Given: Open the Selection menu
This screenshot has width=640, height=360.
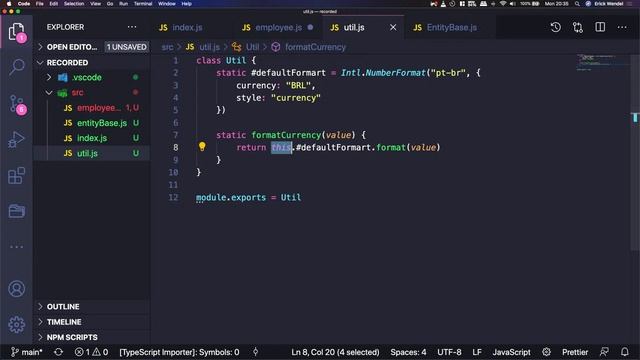Looking at the screenshot, I should 74,4.
